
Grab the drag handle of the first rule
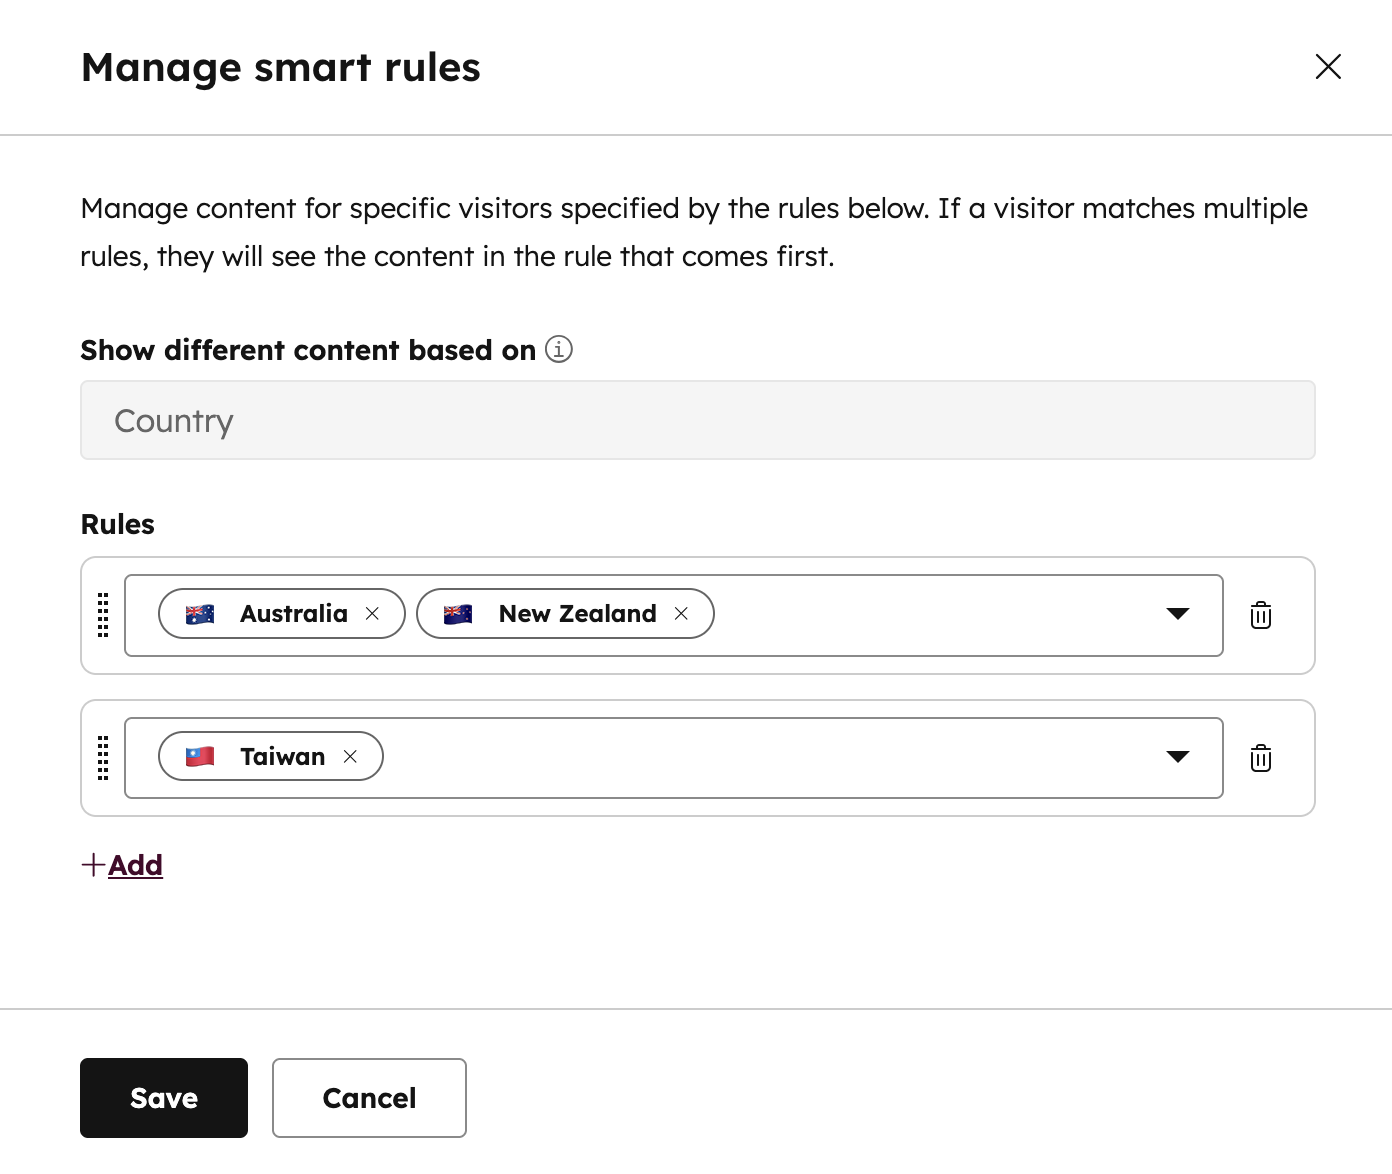(102, 615)
